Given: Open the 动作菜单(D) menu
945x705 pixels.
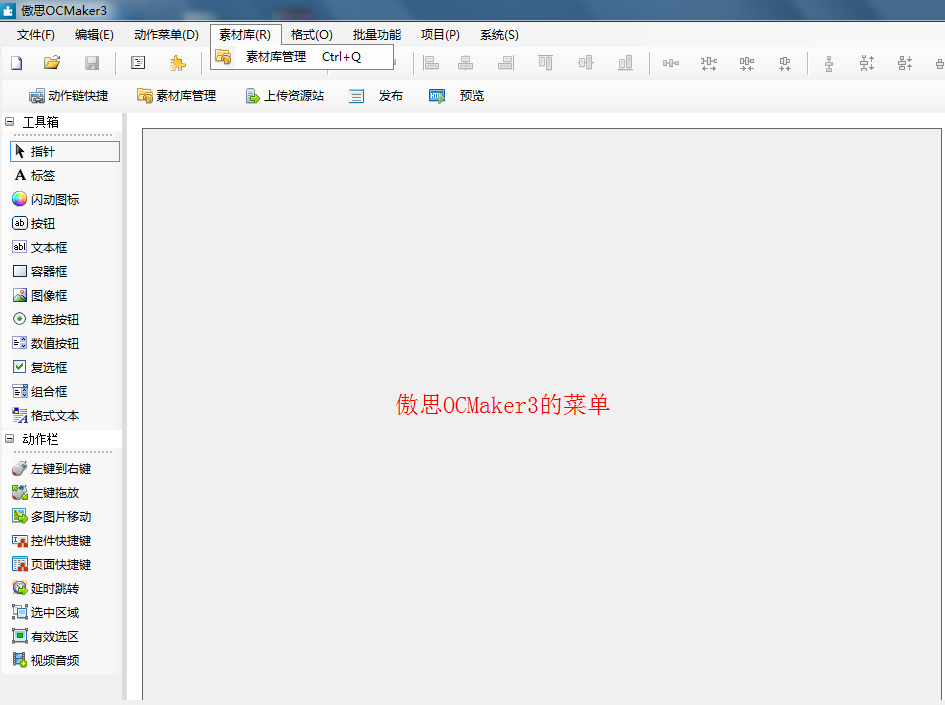Looking at the screenshot, I should [x=166, y=35].
